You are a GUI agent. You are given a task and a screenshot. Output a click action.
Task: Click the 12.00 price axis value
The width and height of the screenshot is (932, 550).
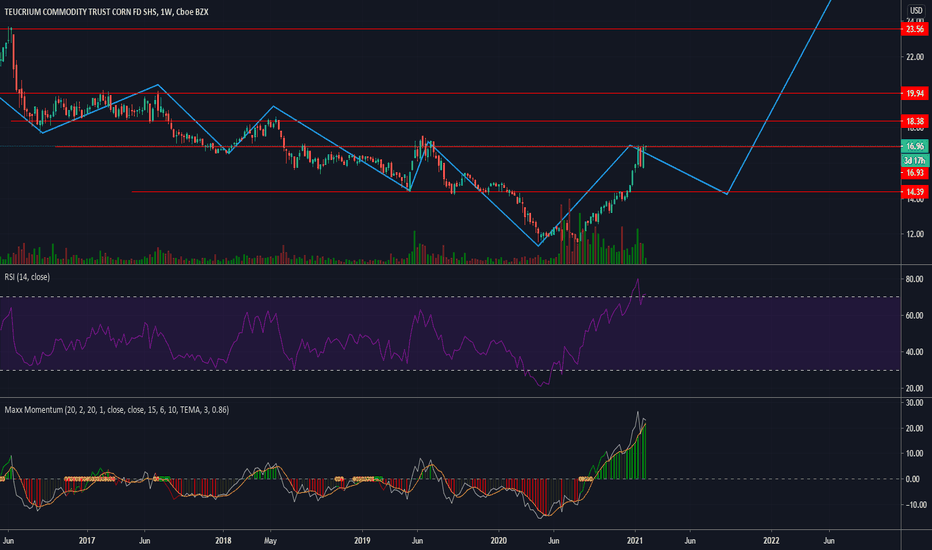[x=915, y=234]
